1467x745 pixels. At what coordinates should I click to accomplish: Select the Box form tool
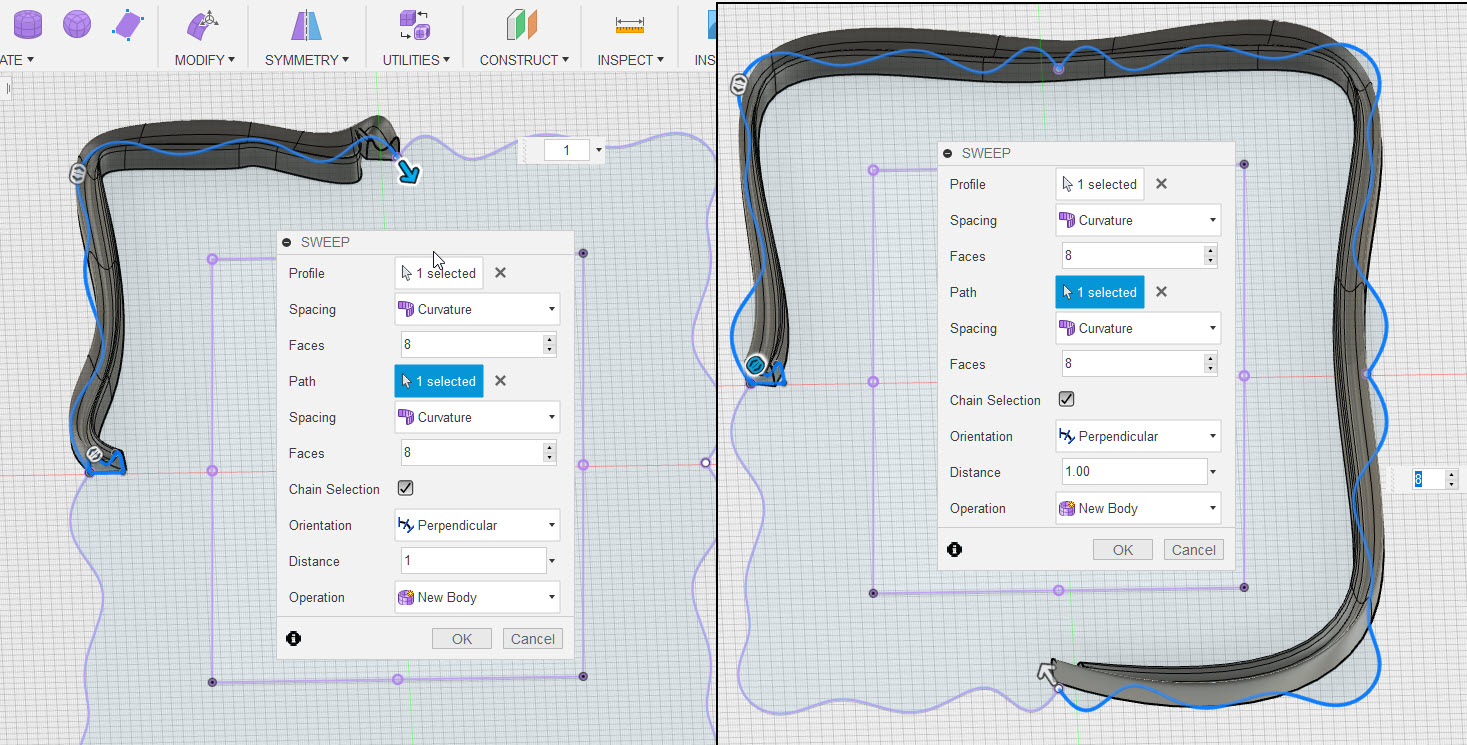click(25, 22)
